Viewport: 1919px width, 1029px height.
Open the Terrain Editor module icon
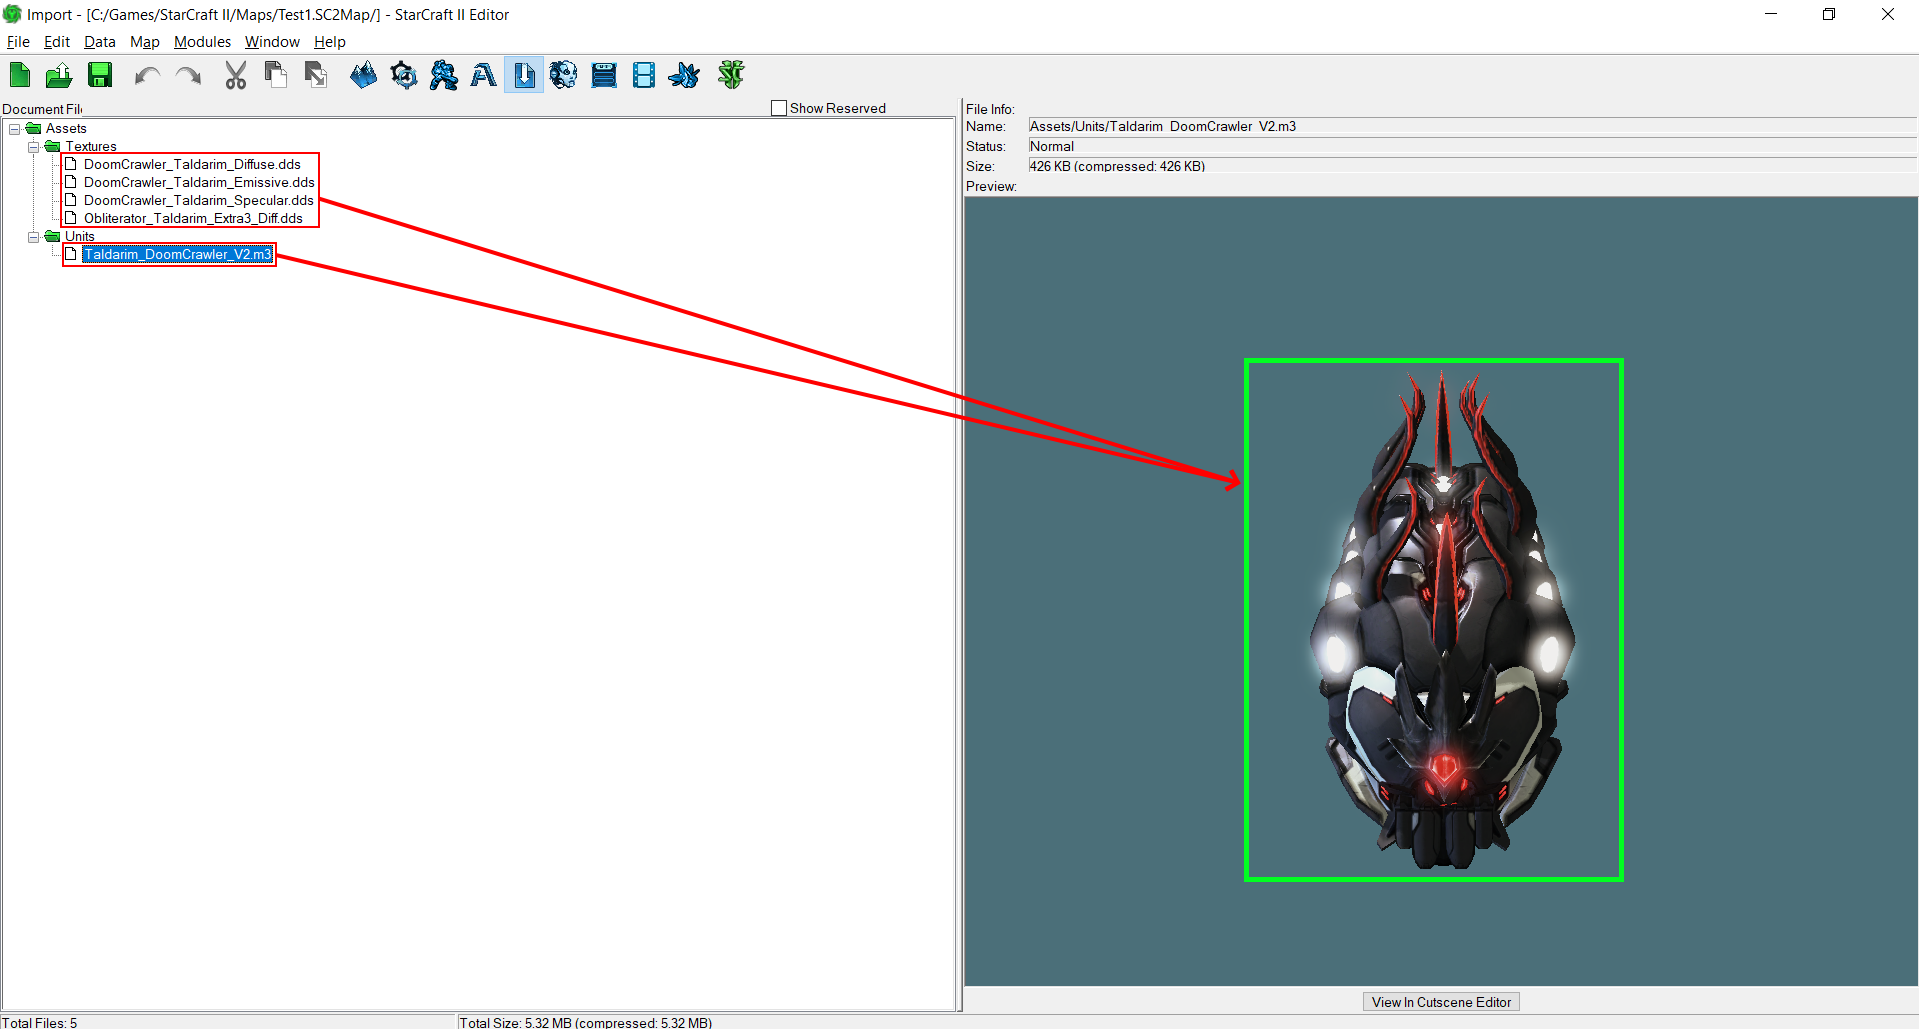click(363, 75)
